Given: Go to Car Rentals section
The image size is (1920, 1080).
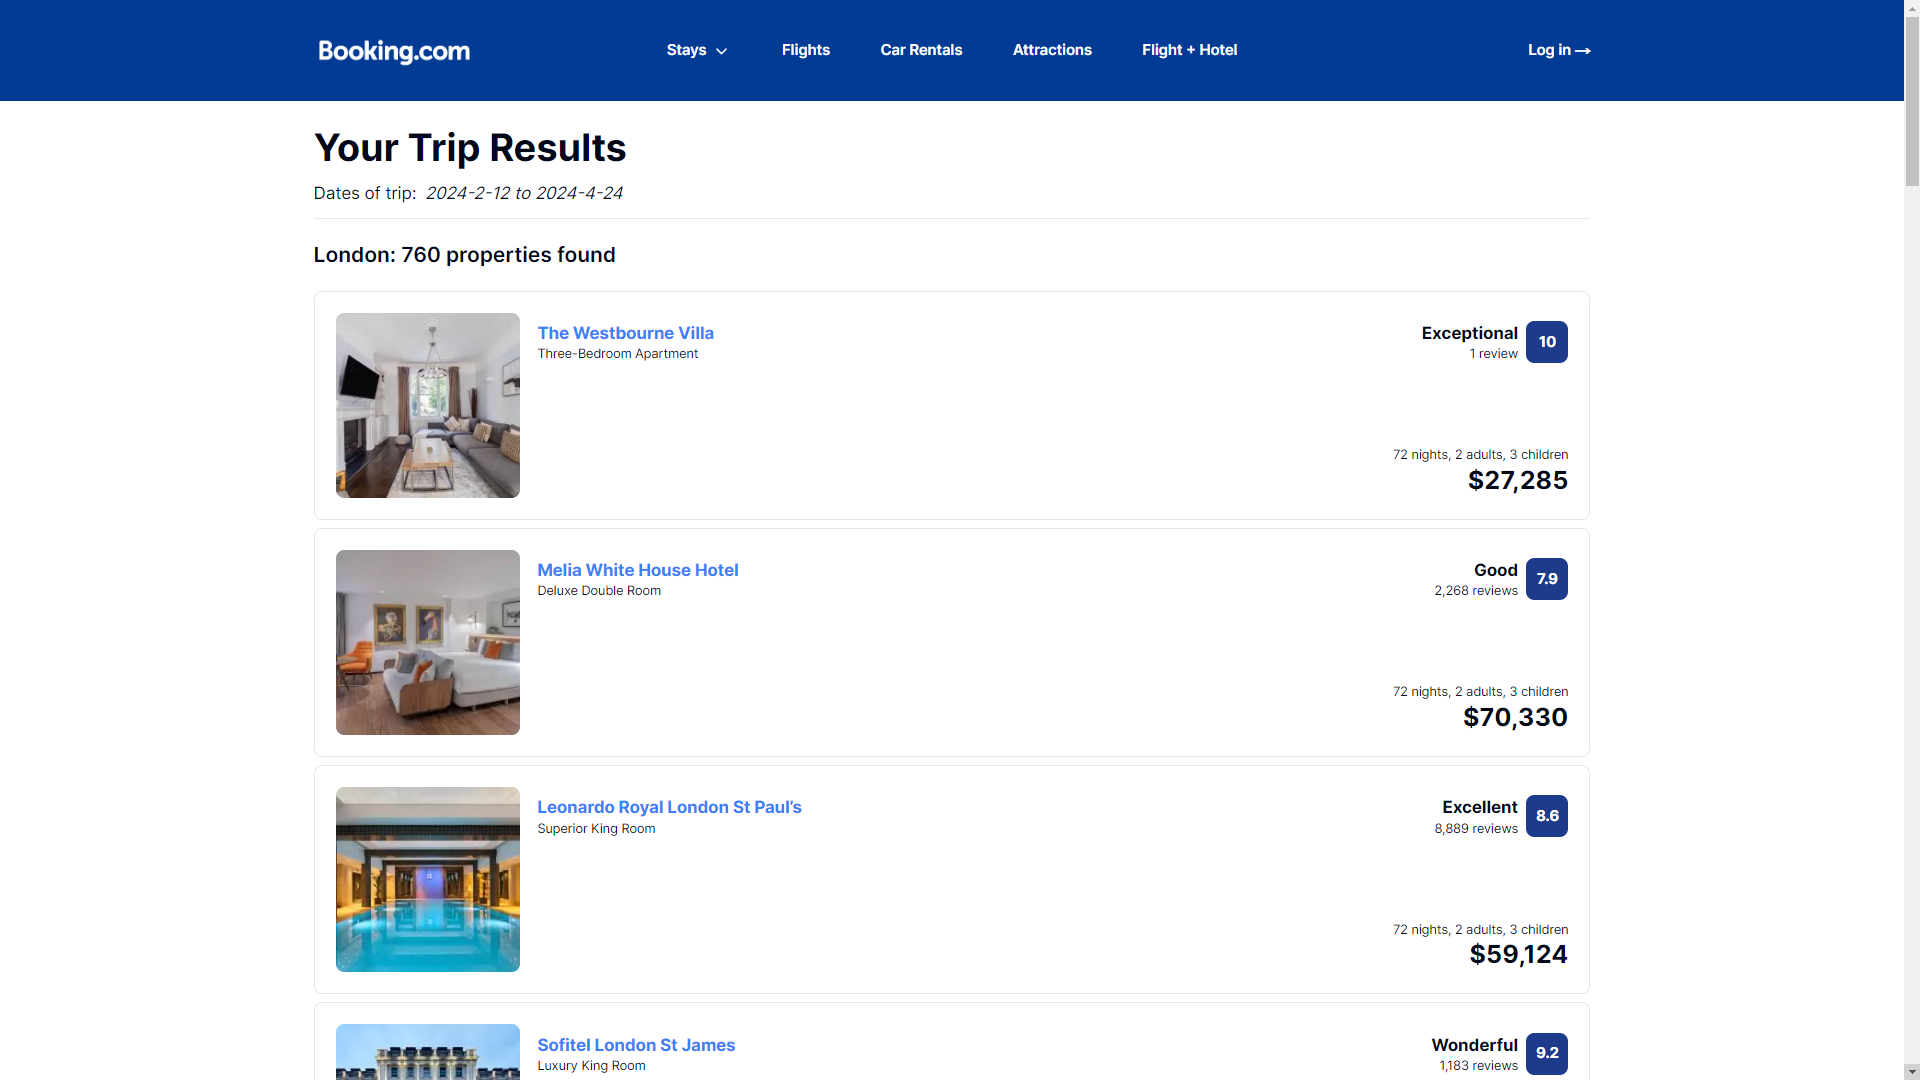Looking at the screenshot, I should pyautogui.click(x=921, y=50).
